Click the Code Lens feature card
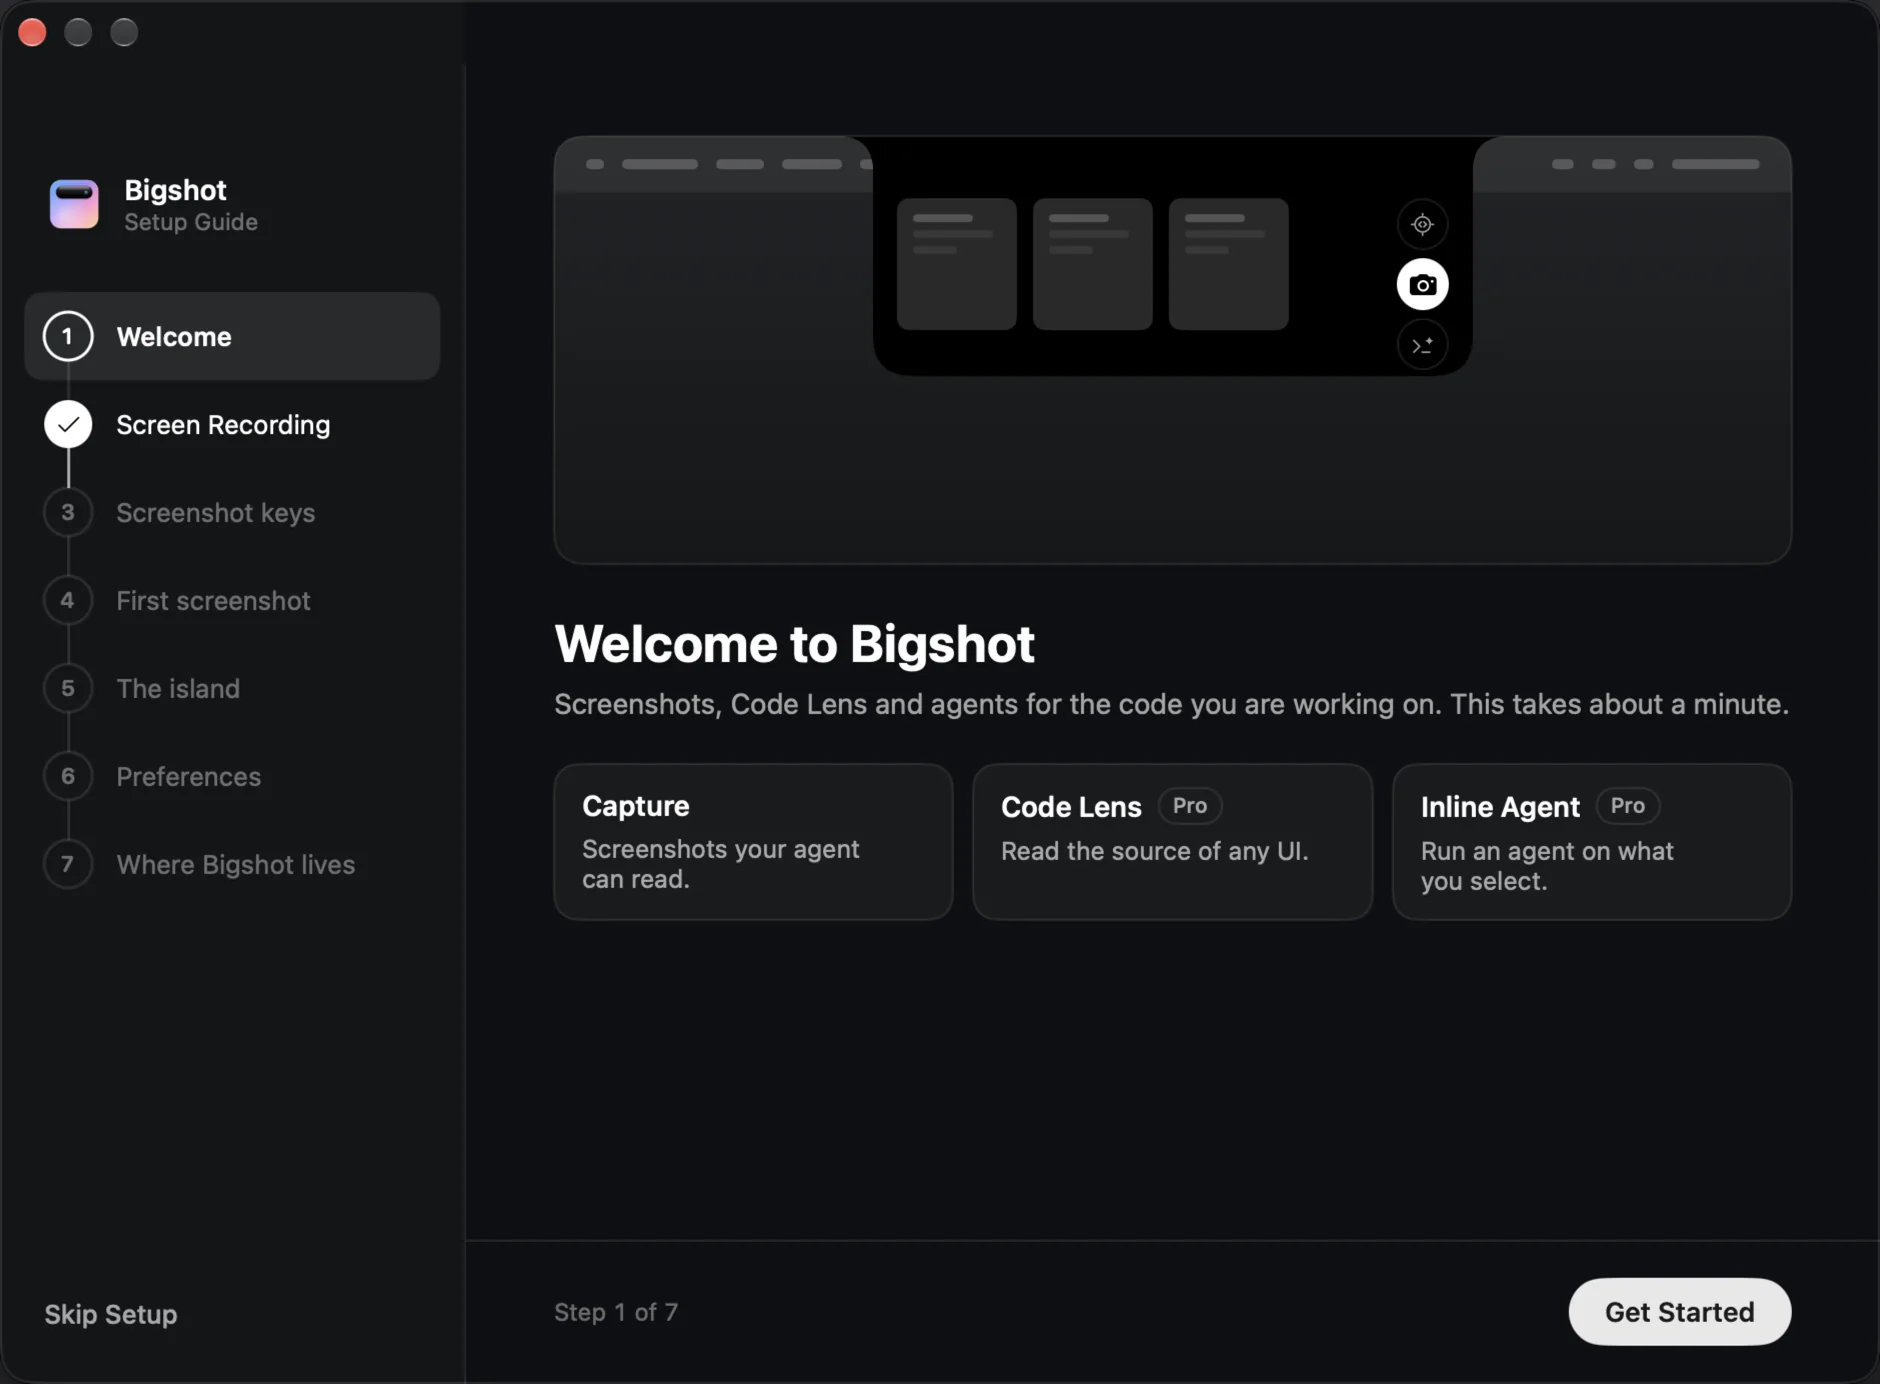Viewport: 1880px width, 1384px height. [1172, 842]
